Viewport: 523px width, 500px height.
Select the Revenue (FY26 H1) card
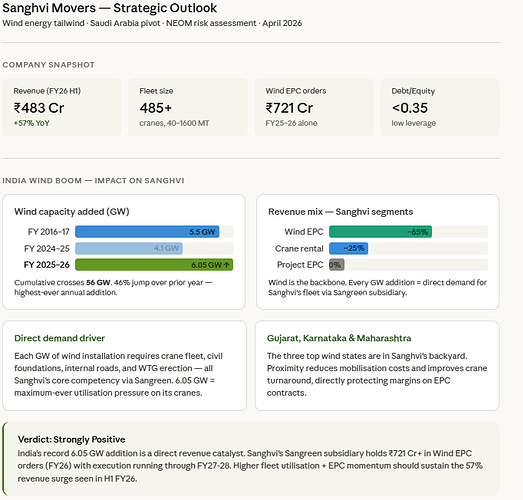[x=62, y=107]
